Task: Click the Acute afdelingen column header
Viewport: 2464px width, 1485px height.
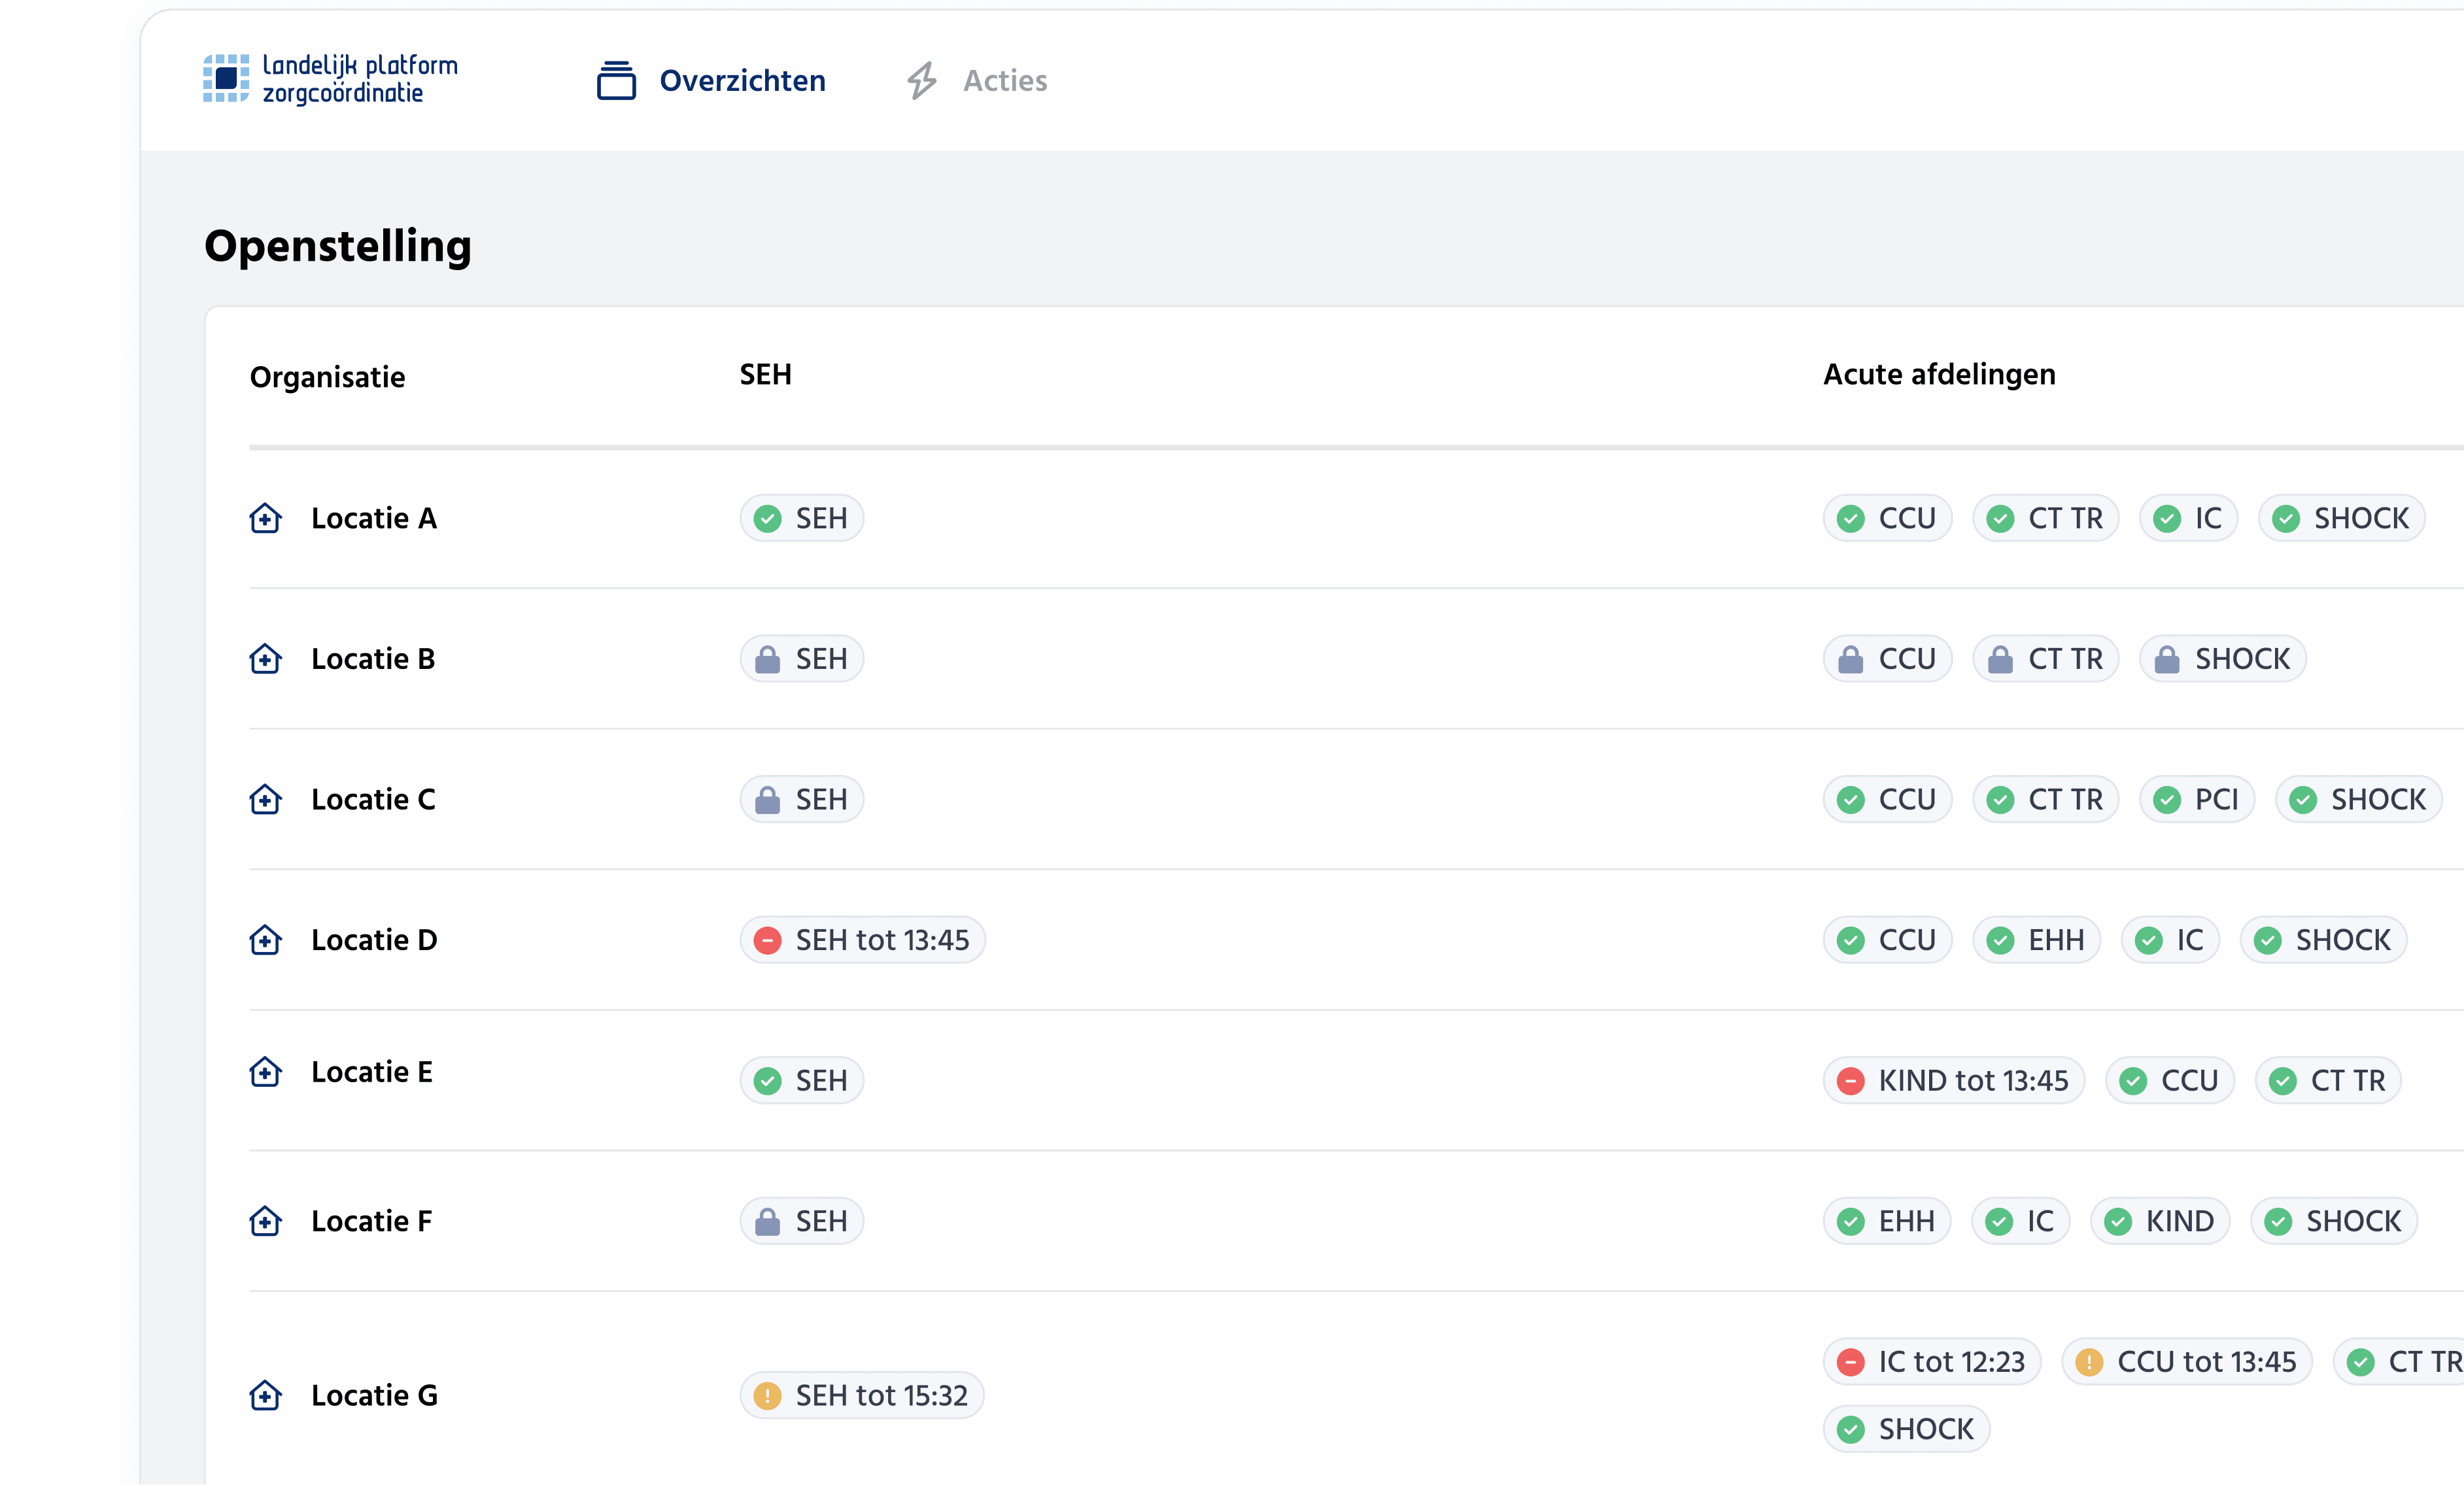Action: pos(1939,374)
